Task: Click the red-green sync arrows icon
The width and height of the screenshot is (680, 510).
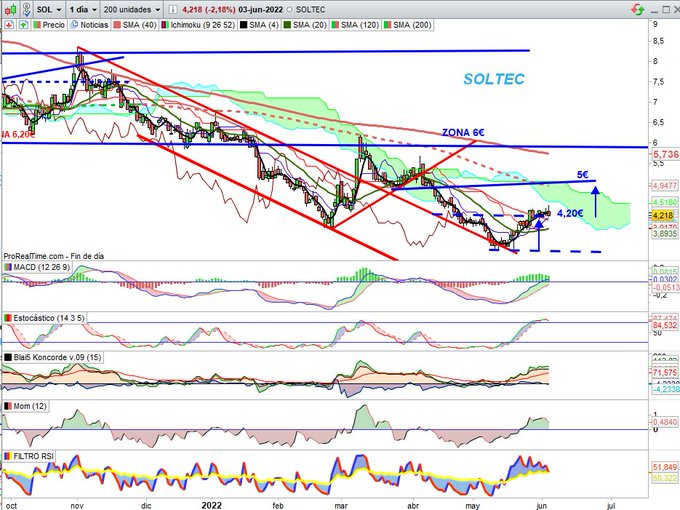Action: click(x=638, y=9)
